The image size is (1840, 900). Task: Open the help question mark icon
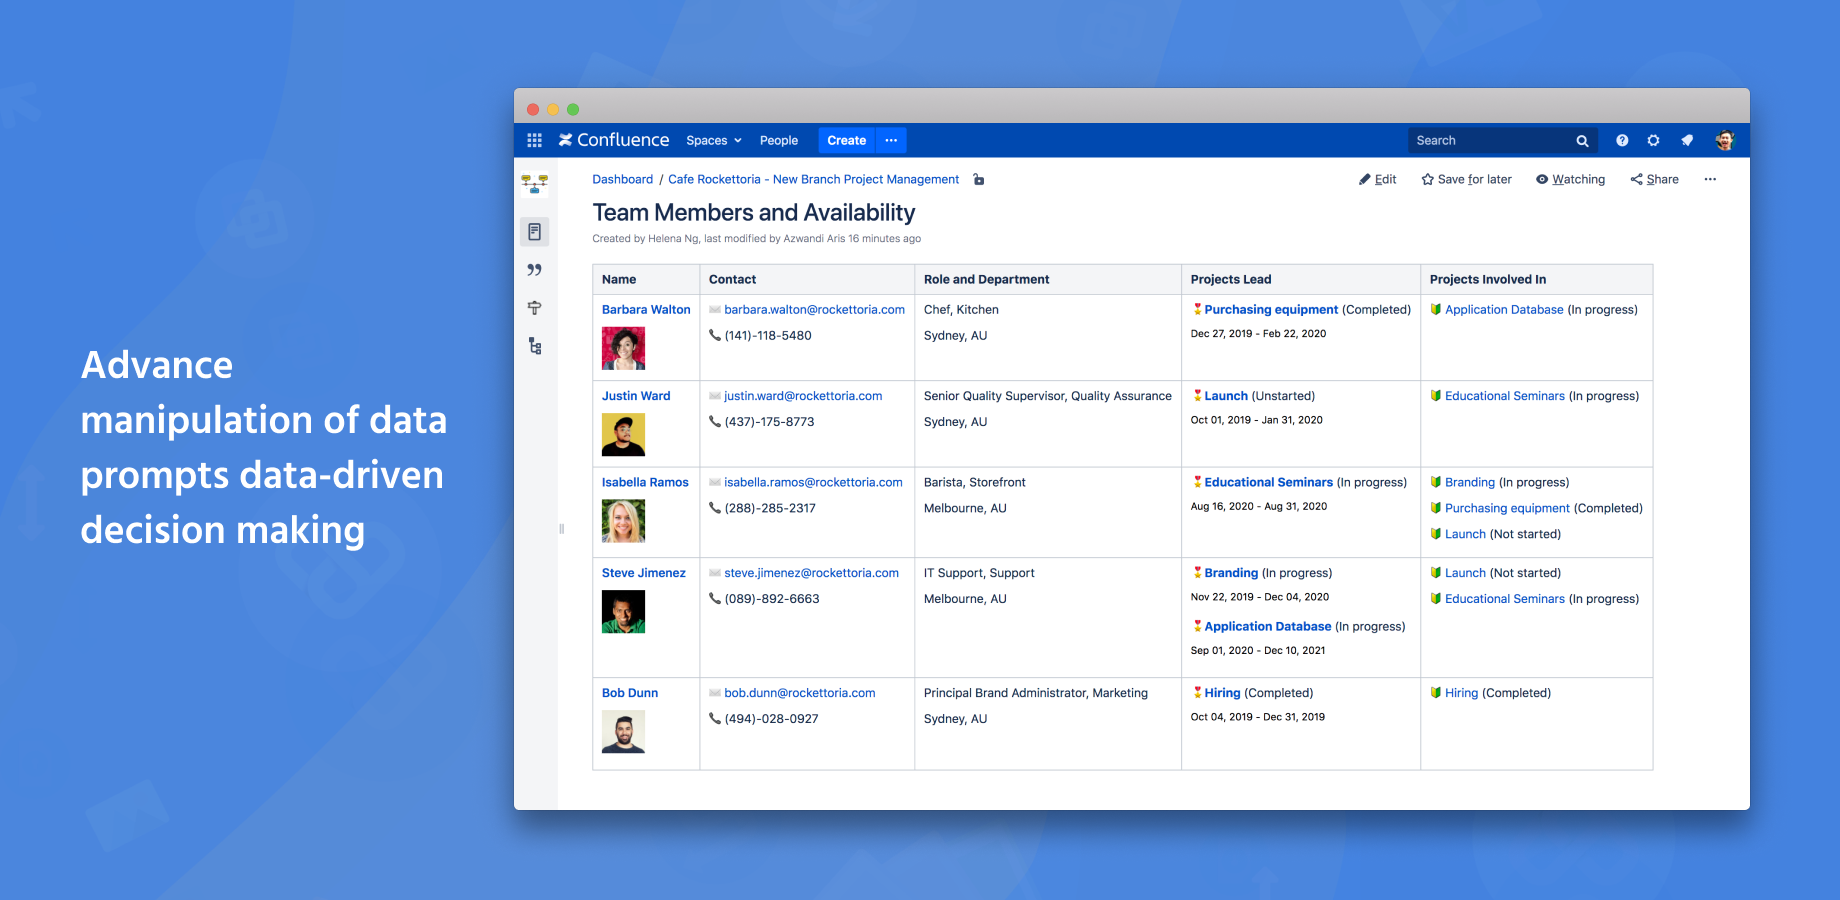1622,141
